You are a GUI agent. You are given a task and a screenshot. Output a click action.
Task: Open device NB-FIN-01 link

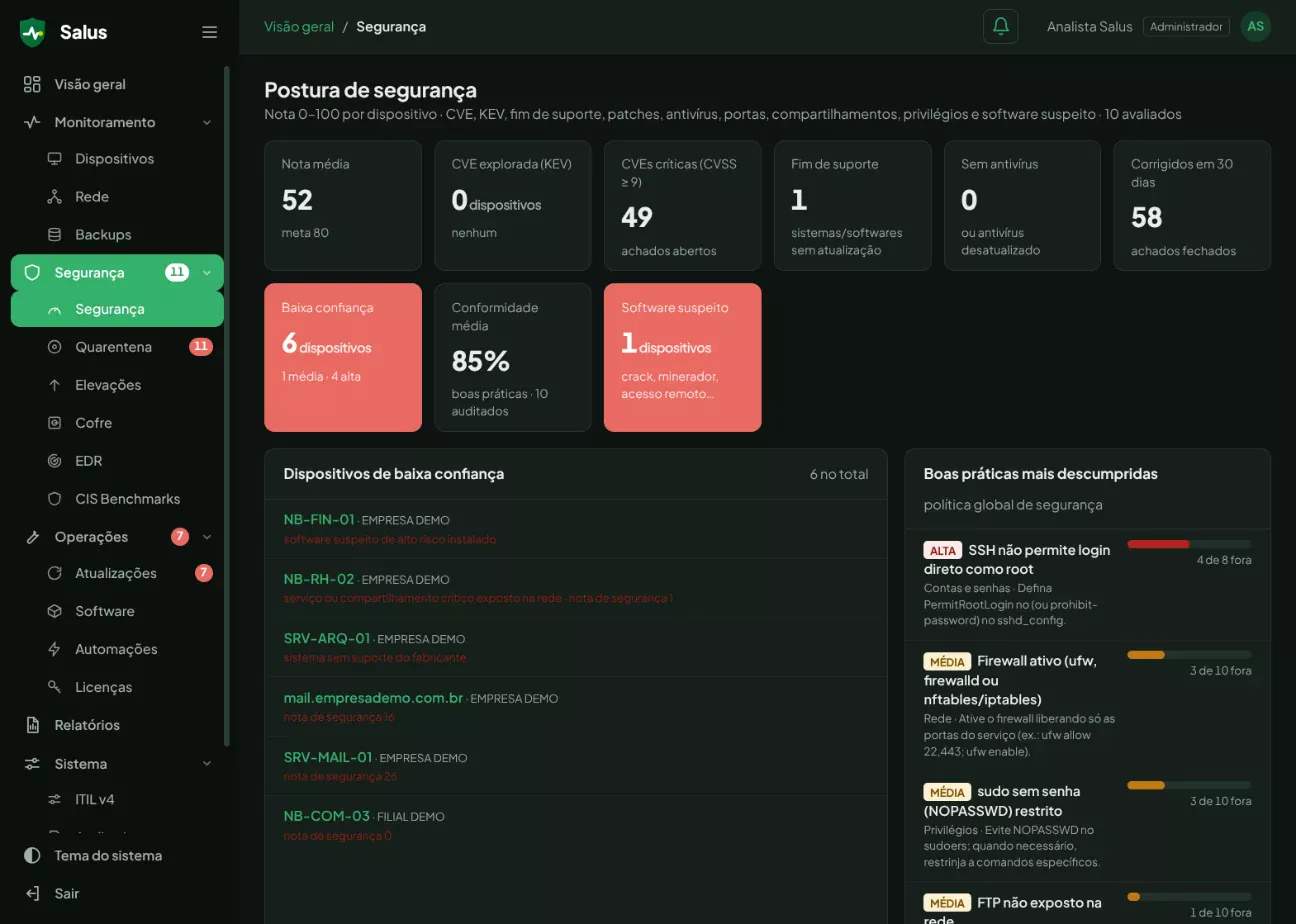point(319,520)
